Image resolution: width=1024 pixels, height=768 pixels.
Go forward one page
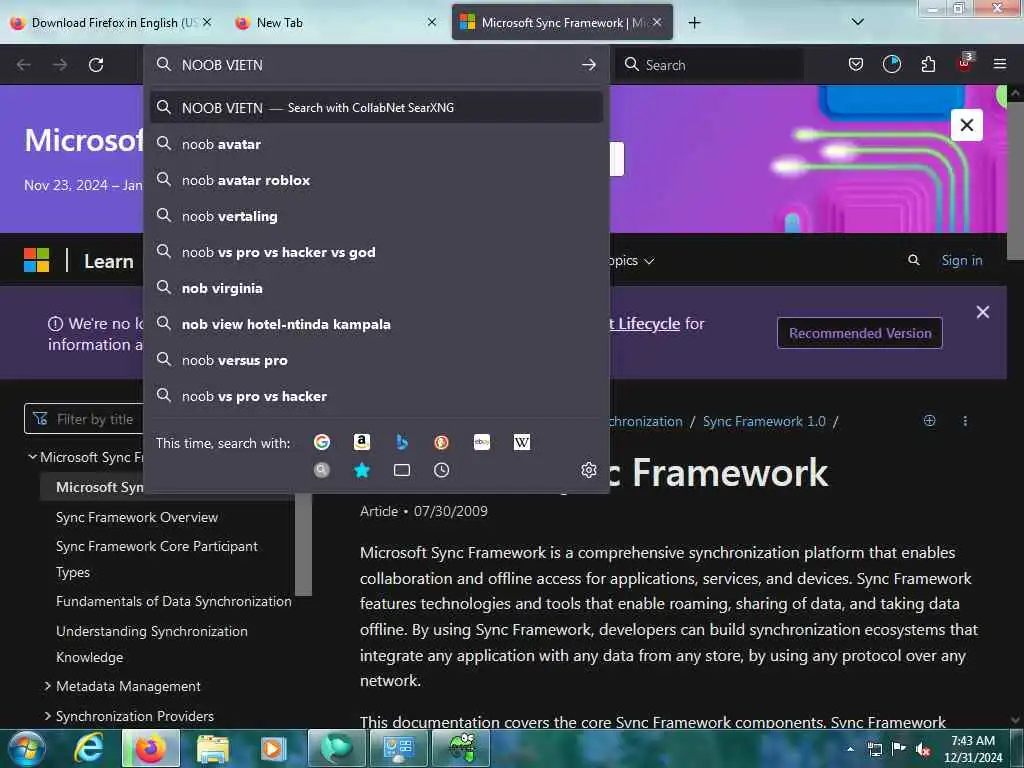coord(59,65)
